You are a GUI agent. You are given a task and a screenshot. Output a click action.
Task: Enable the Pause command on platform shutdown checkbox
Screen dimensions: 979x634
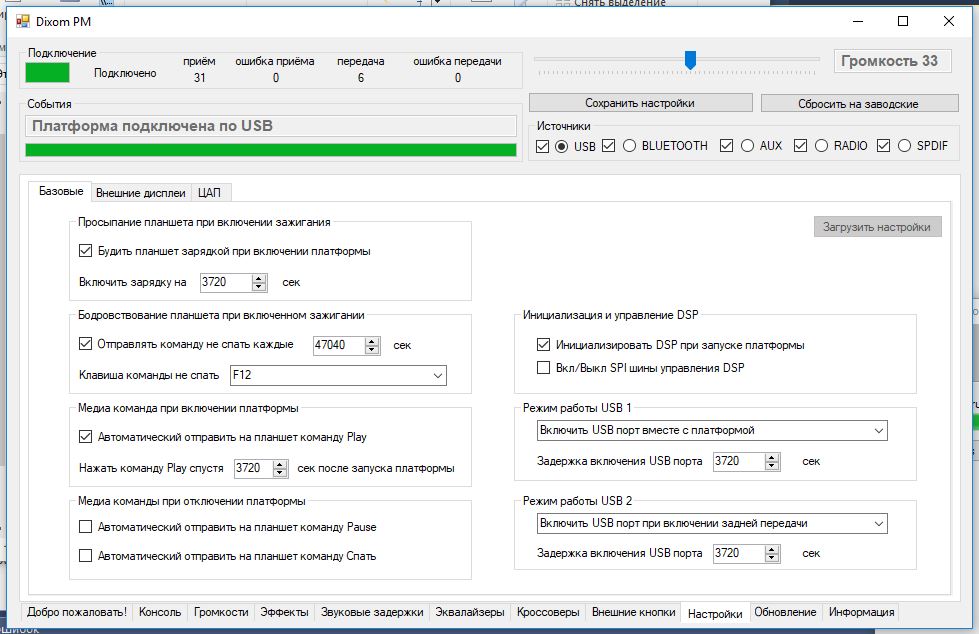pyautogui.click(x=85, y=527)
